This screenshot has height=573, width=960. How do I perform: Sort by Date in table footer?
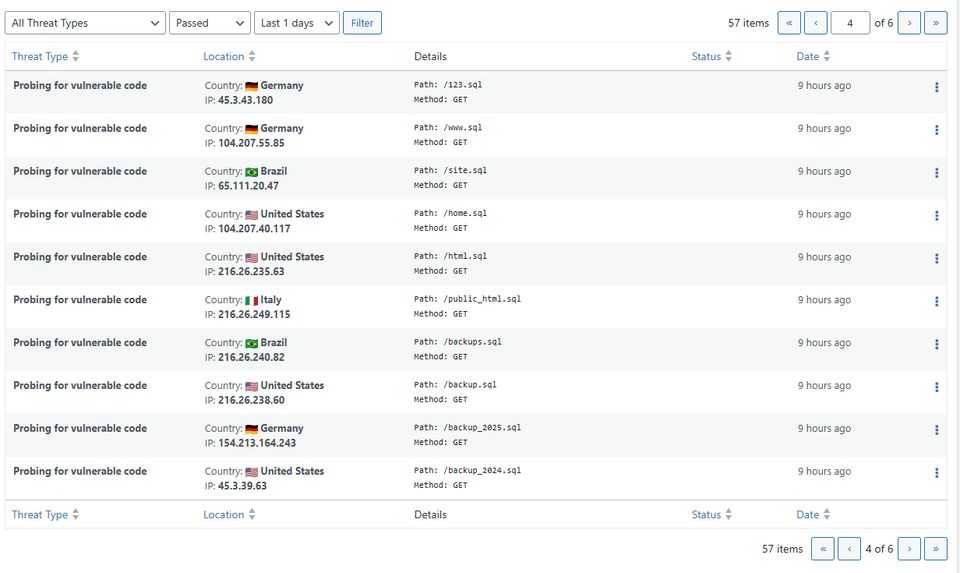(813, 515)
